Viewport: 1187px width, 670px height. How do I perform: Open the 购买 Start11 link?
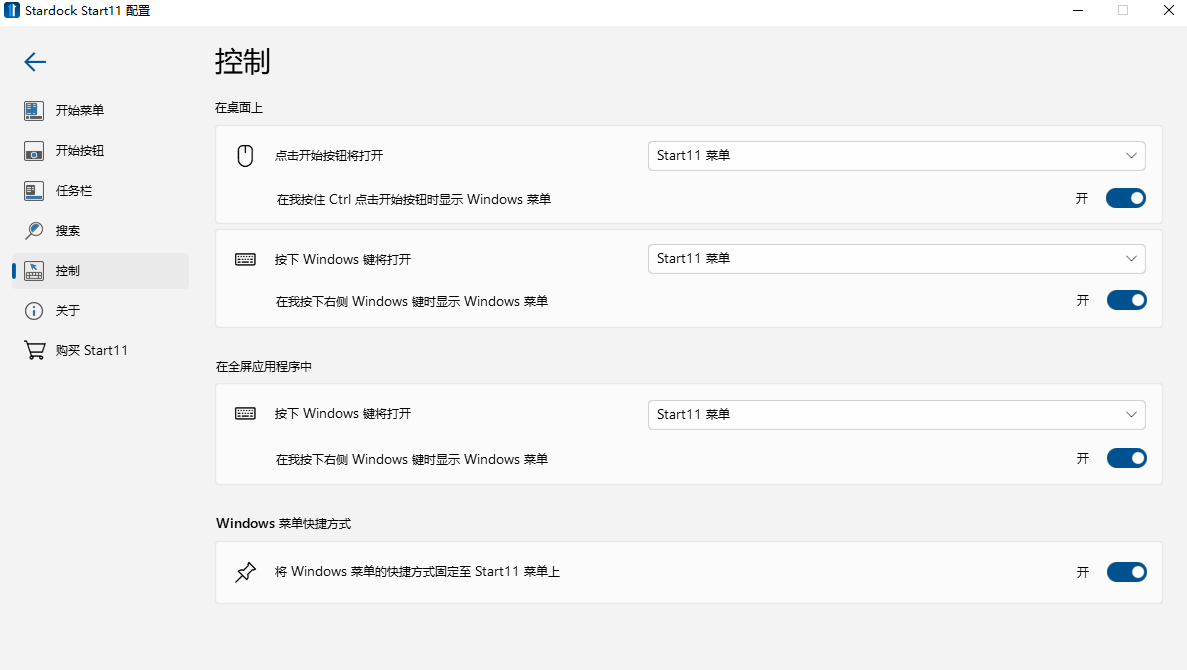tap(92, 351)
